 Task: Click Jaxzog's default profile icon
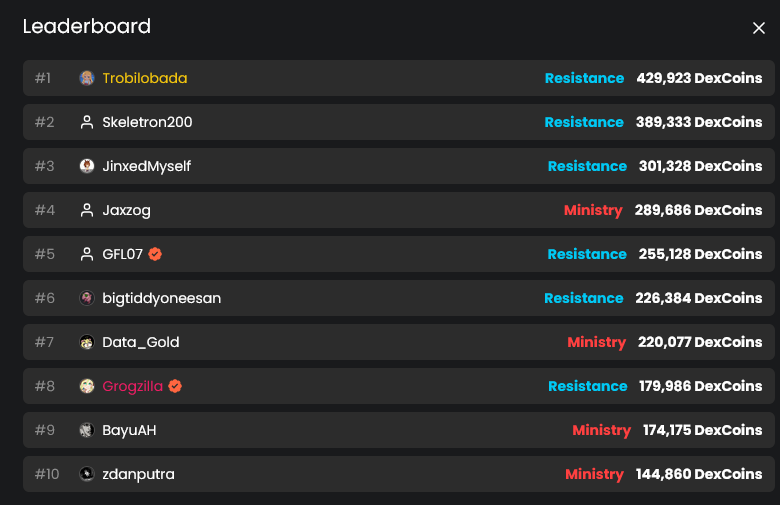tap(87, 210)
